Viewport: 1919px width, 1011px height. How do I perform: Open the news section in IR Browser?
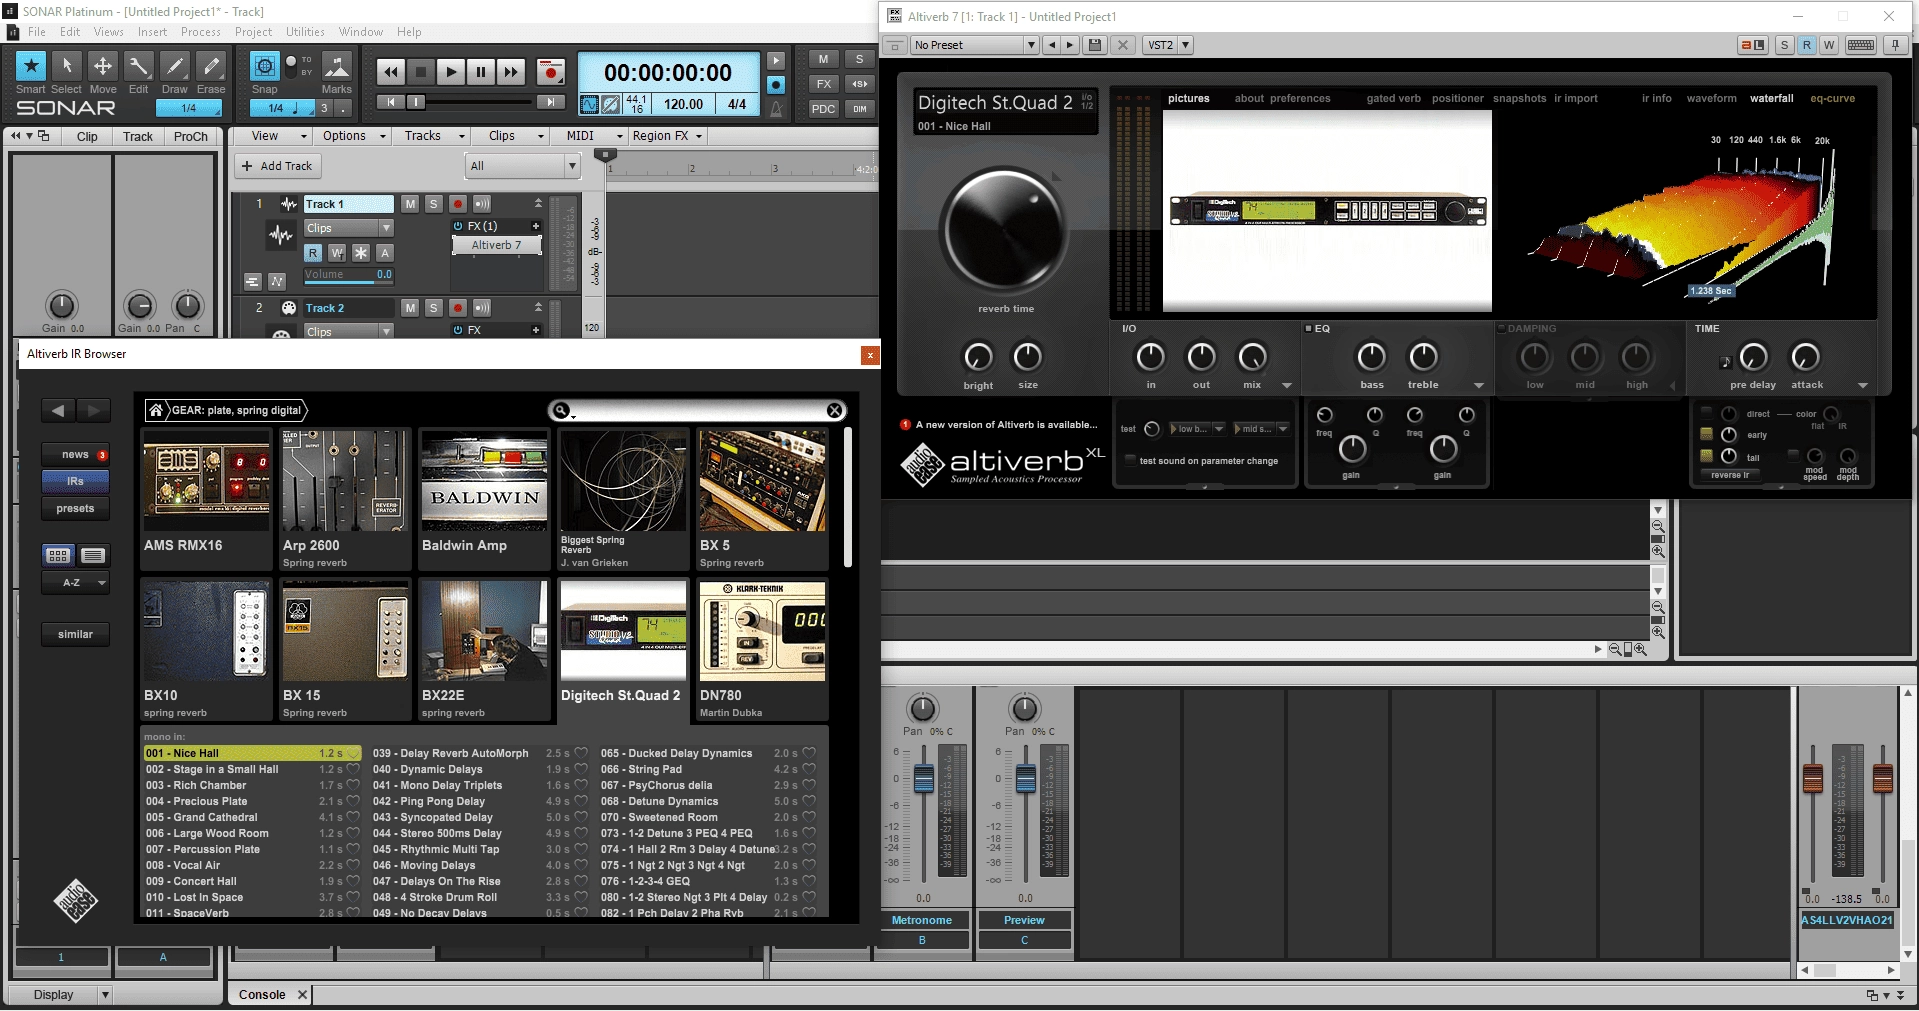click(75, 454)
